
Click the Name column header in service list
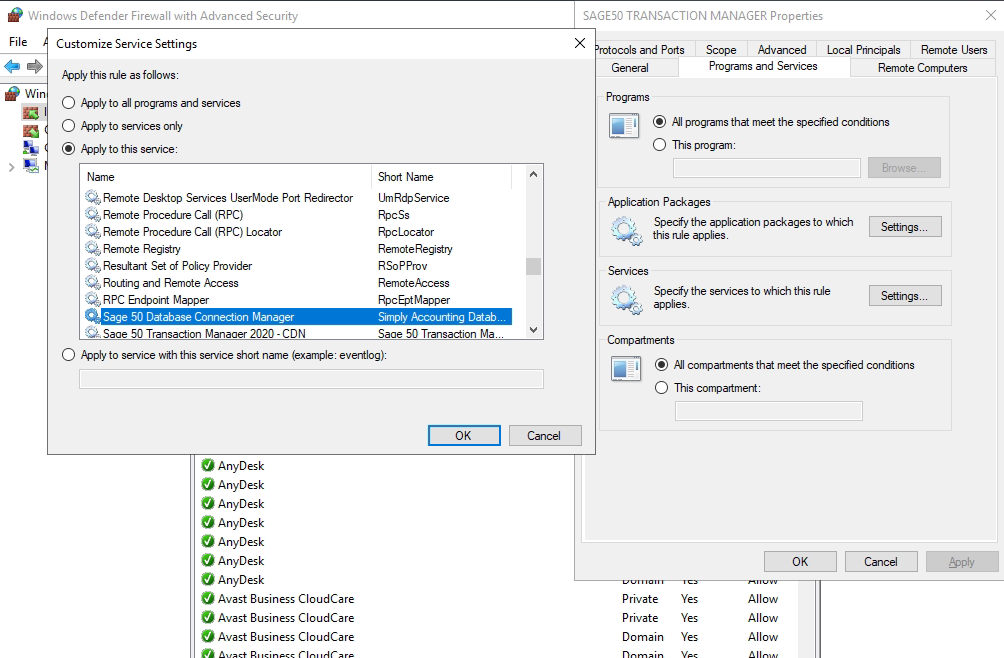click(225, 177)
